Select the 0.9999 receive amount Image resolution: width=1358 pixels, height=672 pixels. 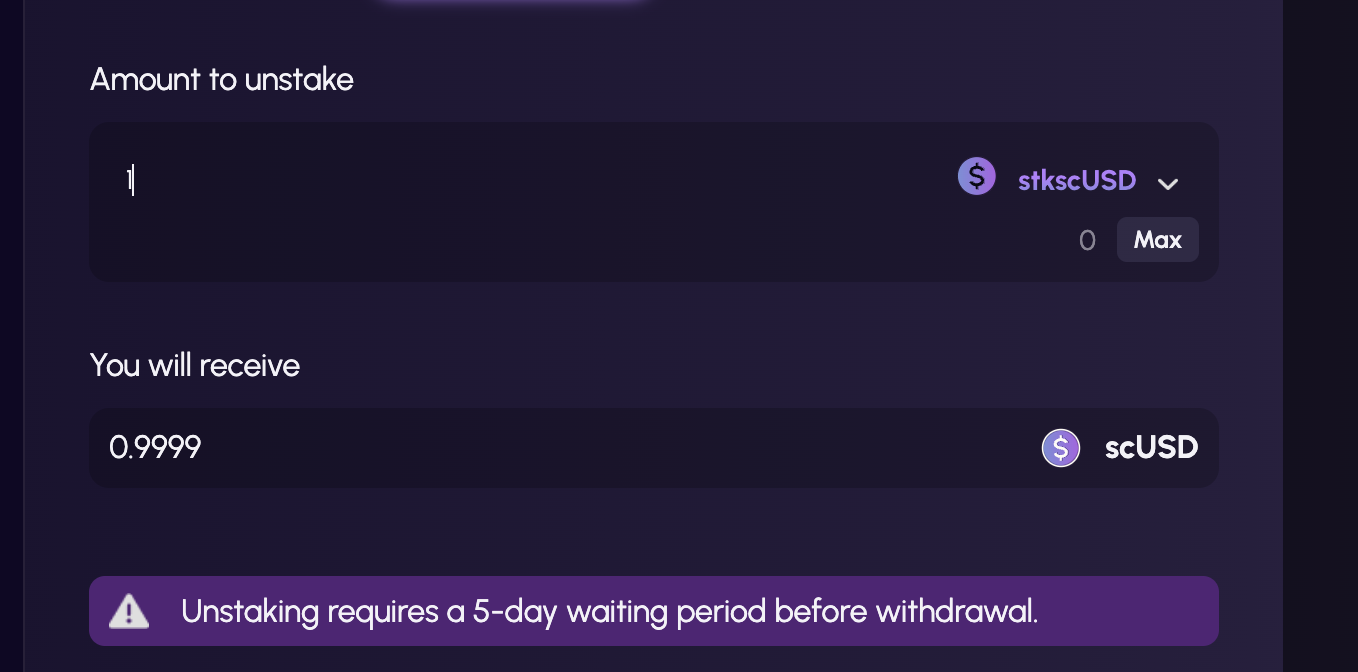[x=155, y=448]
